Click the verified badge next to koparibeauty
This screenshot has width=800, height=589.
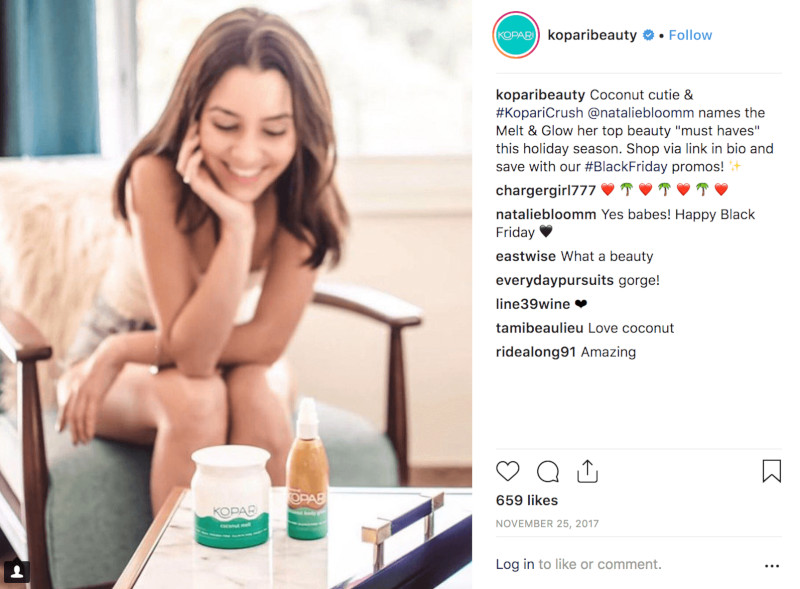648,35
